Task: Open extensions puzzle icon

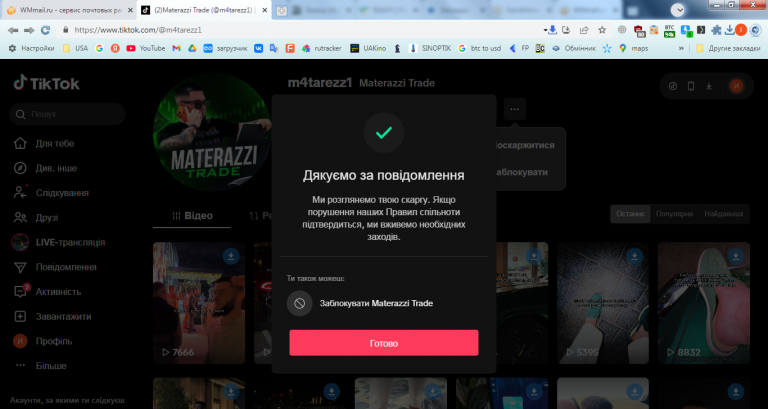Action: pos(716,30)
